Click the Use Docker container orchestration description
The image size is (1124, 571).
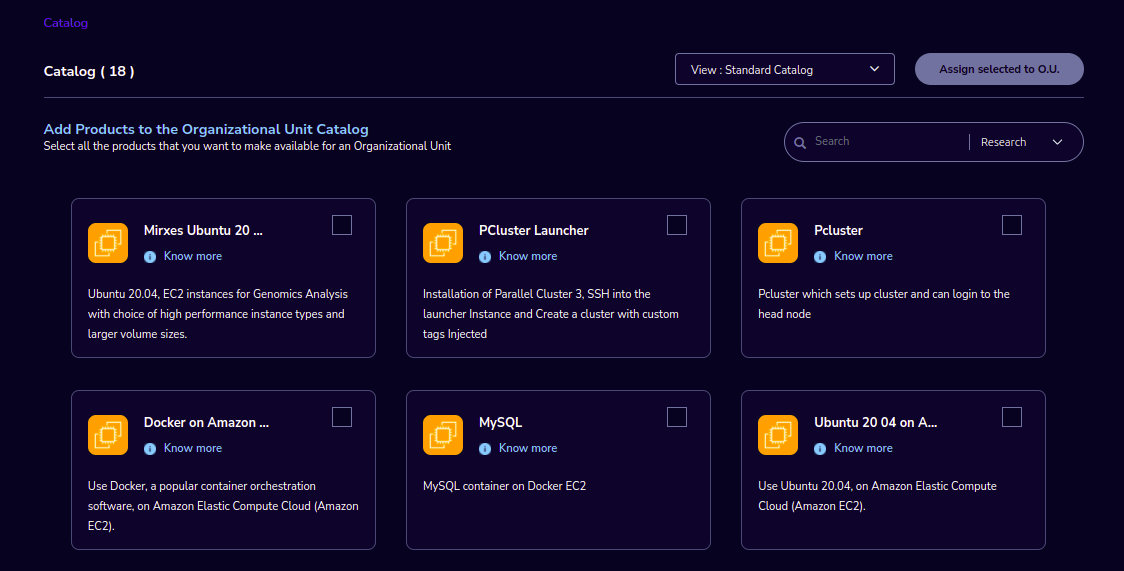pyautogui.click(x=223, y=506)
